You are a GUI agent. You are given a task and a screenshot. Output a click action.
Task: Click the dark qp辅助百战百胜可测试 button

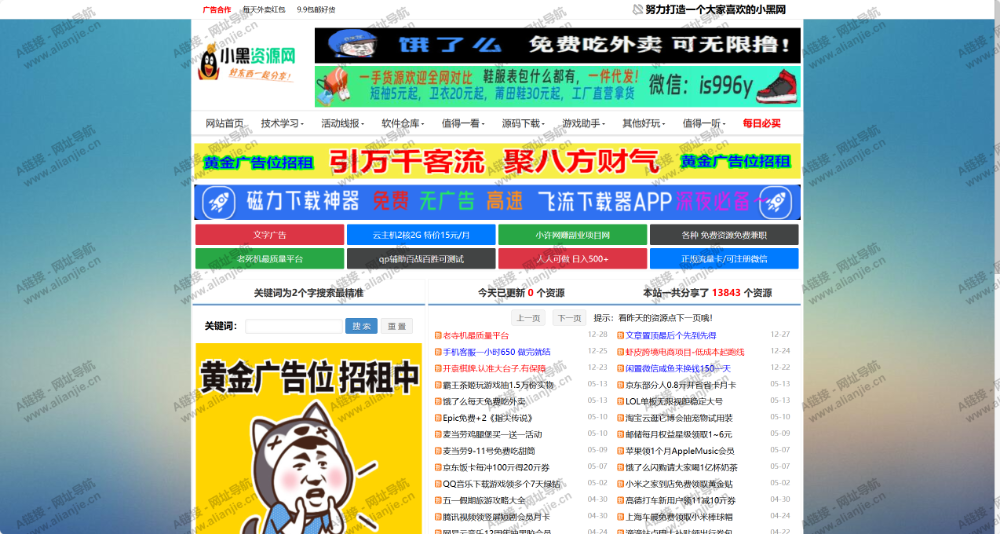pos(421,259)
